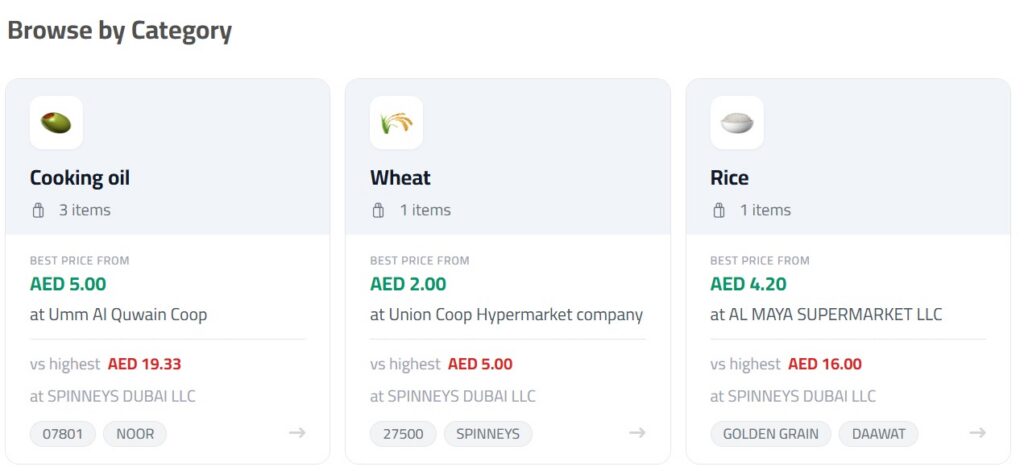Select the 27500 tag
The width and height of the screenshot is (1024, 471).
(403, 434)
